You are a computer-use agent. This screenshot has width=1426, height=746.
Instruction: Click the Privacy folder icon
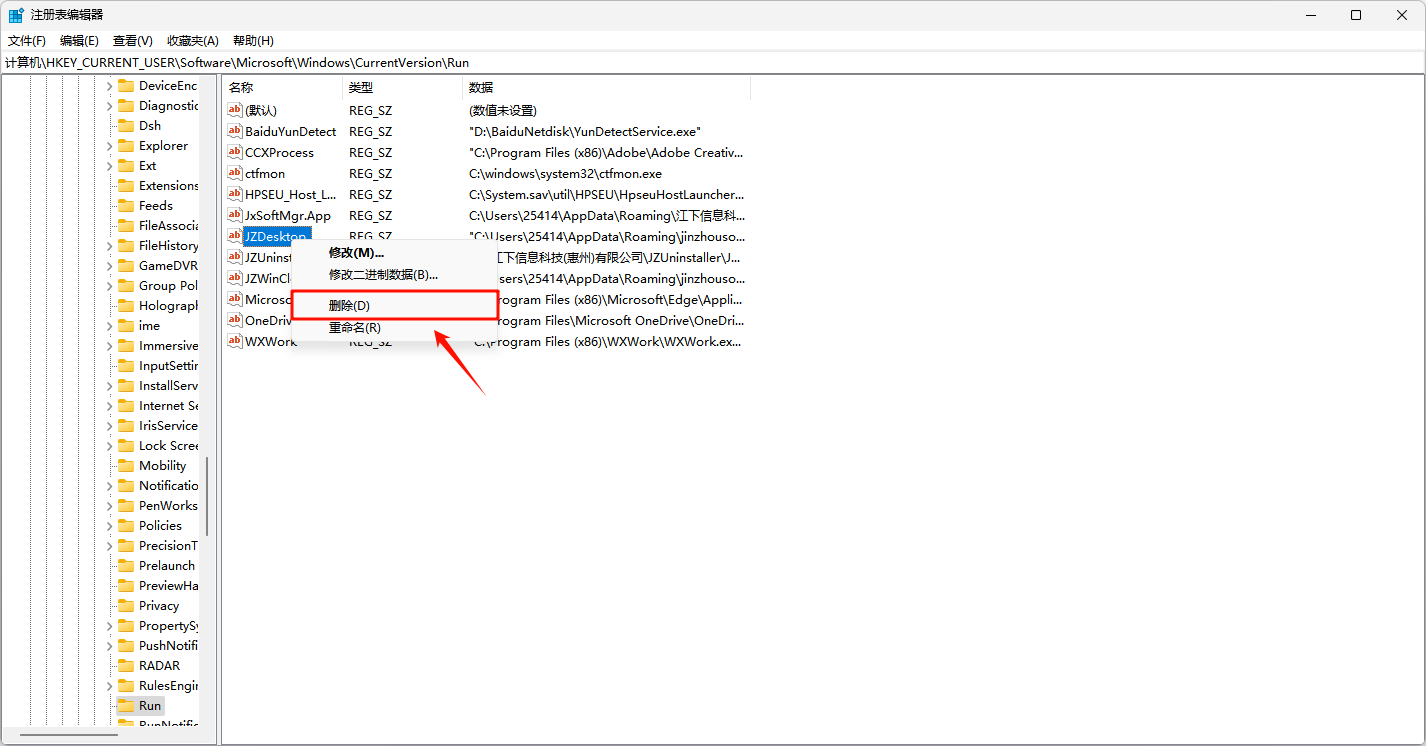[126, 605]
